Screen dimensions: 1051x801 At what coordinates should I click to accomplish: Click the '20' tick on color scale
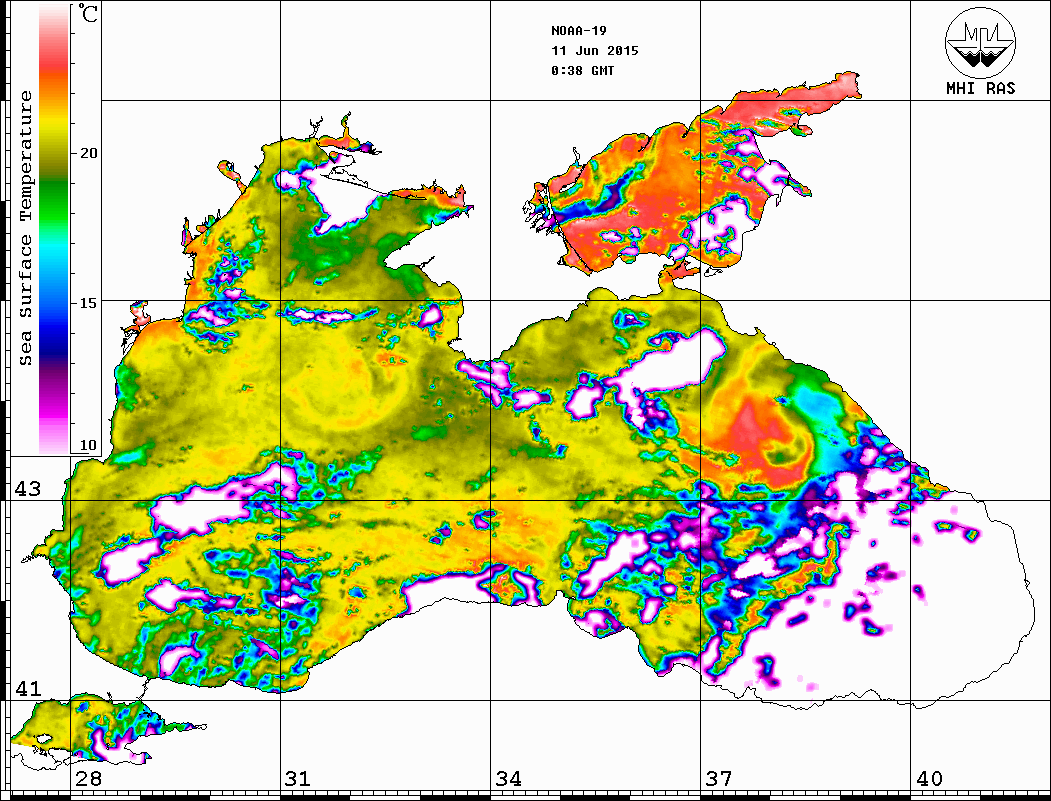[x=88, y=153]
